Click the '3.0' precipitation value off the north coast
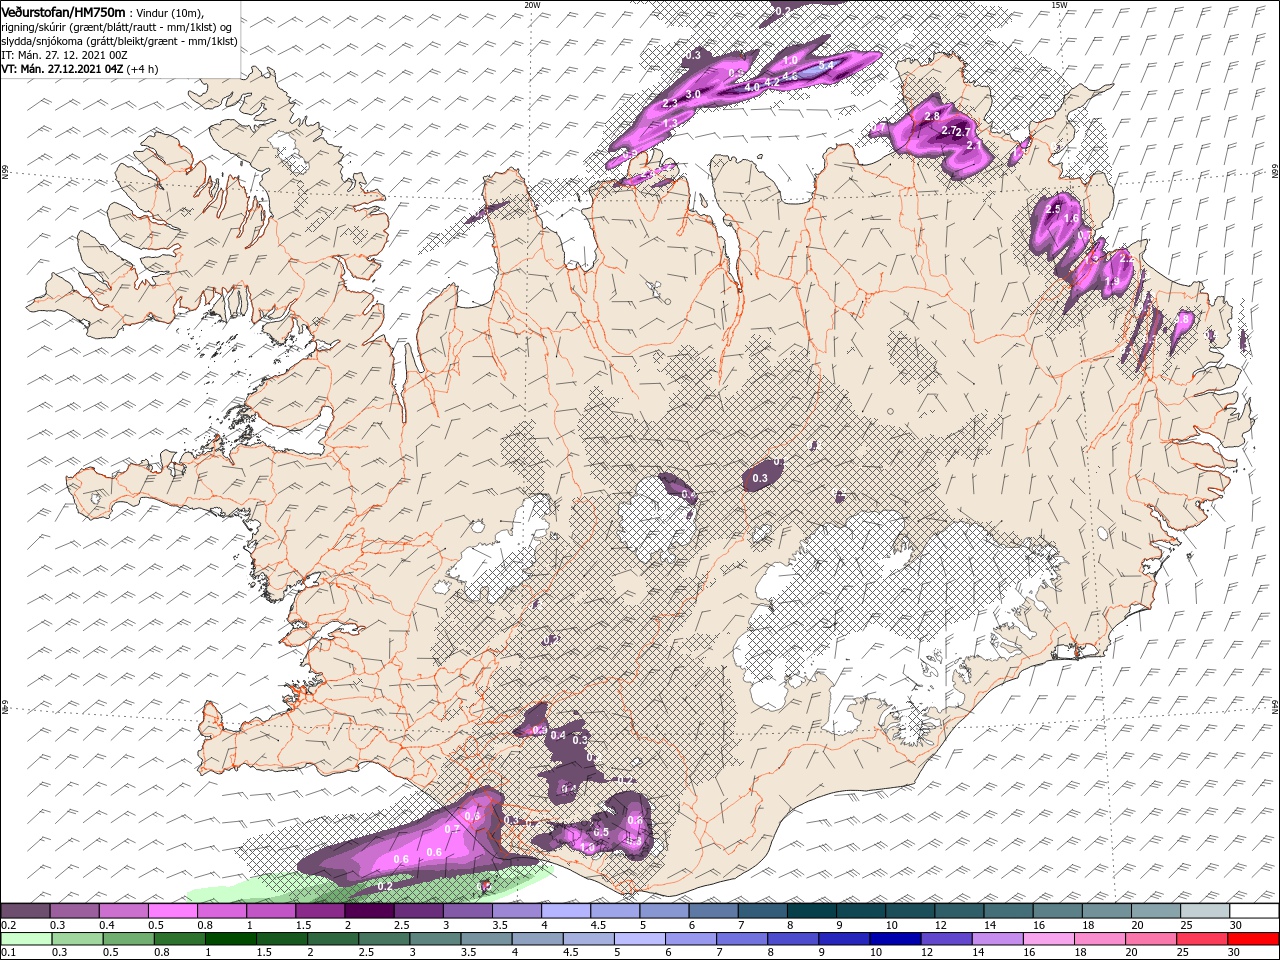Viewport: 1280px width, 960px height. coord(693,93)
